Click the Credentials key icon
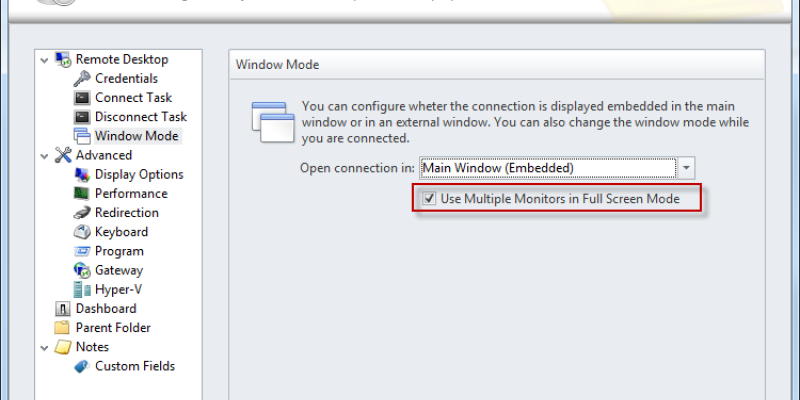 click(82, 79)
